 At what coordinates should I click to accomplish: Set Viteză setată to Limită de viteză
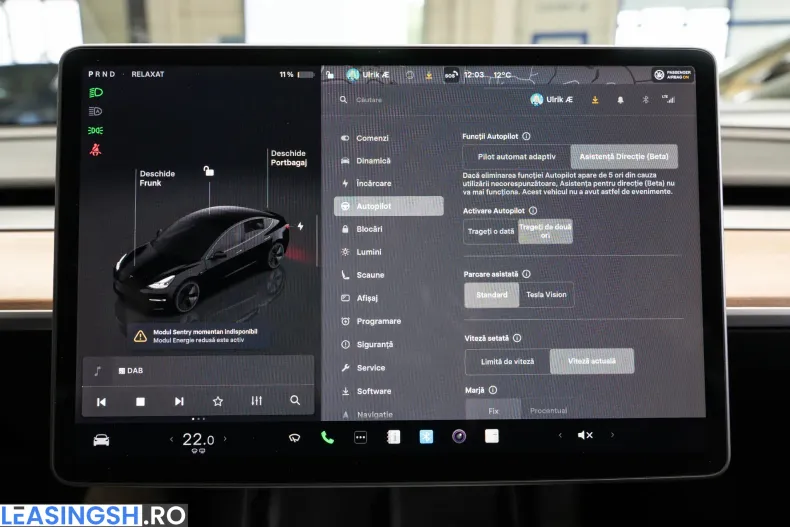(x=507, y=361)
